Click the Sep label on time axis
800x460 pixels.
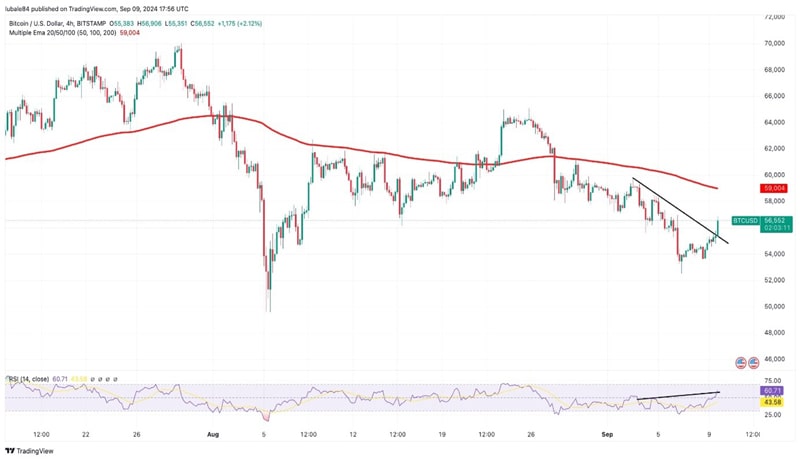pyautogui.click(x=607, y=435)
